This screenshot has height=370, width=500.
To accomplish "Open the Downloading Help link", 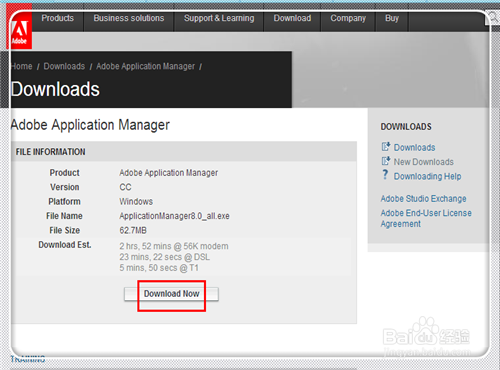I will pos(427,176).
